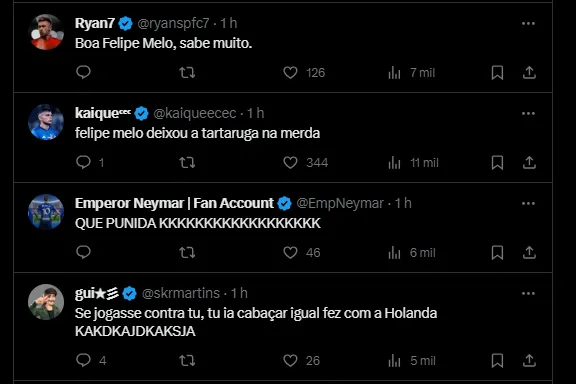Open Ryan7's profile from display name

(95, 23)
